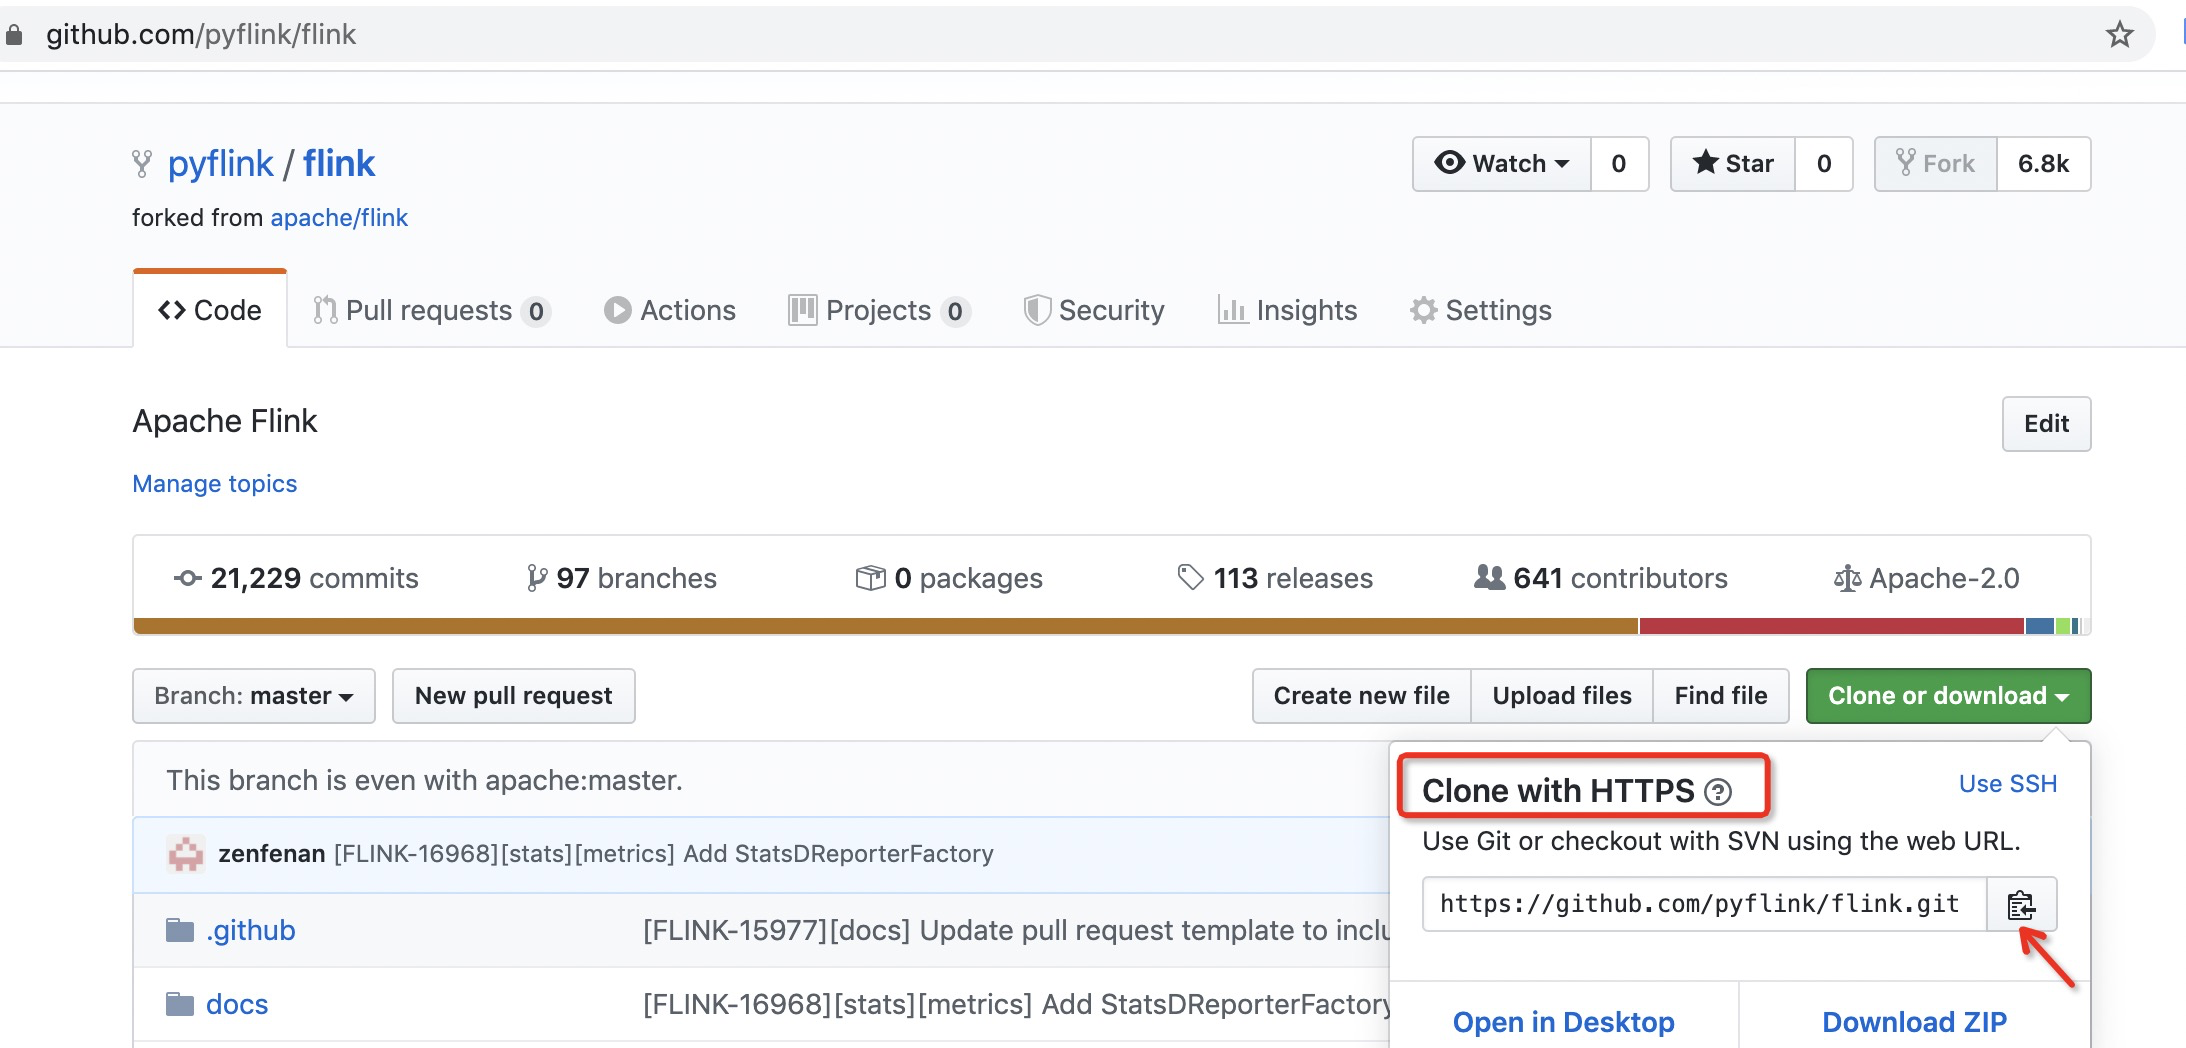The height and width of the screenshot is (1048, 2186).
Task: Click Find file button
Action: click(1721, 696)
